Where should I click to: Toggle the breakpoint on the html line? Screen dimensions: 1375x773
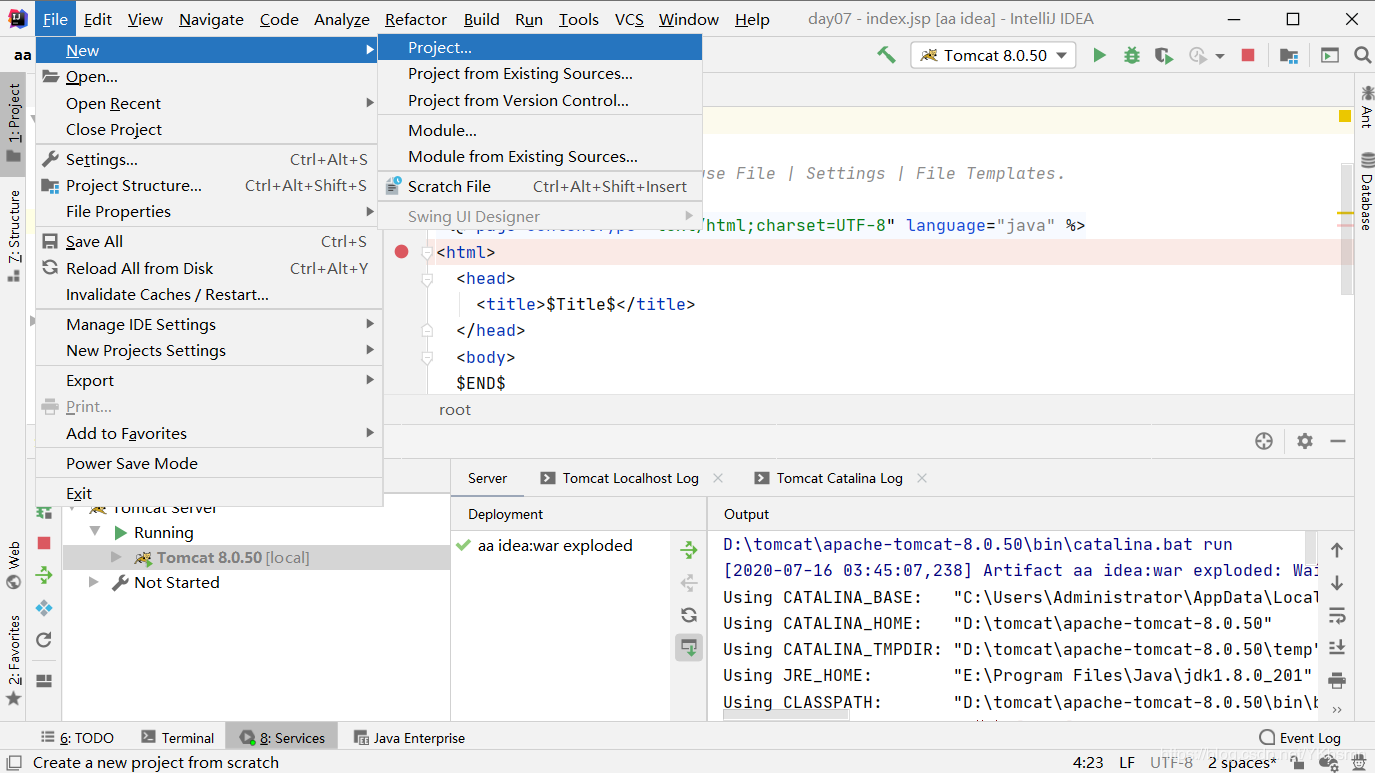[401, 252]
